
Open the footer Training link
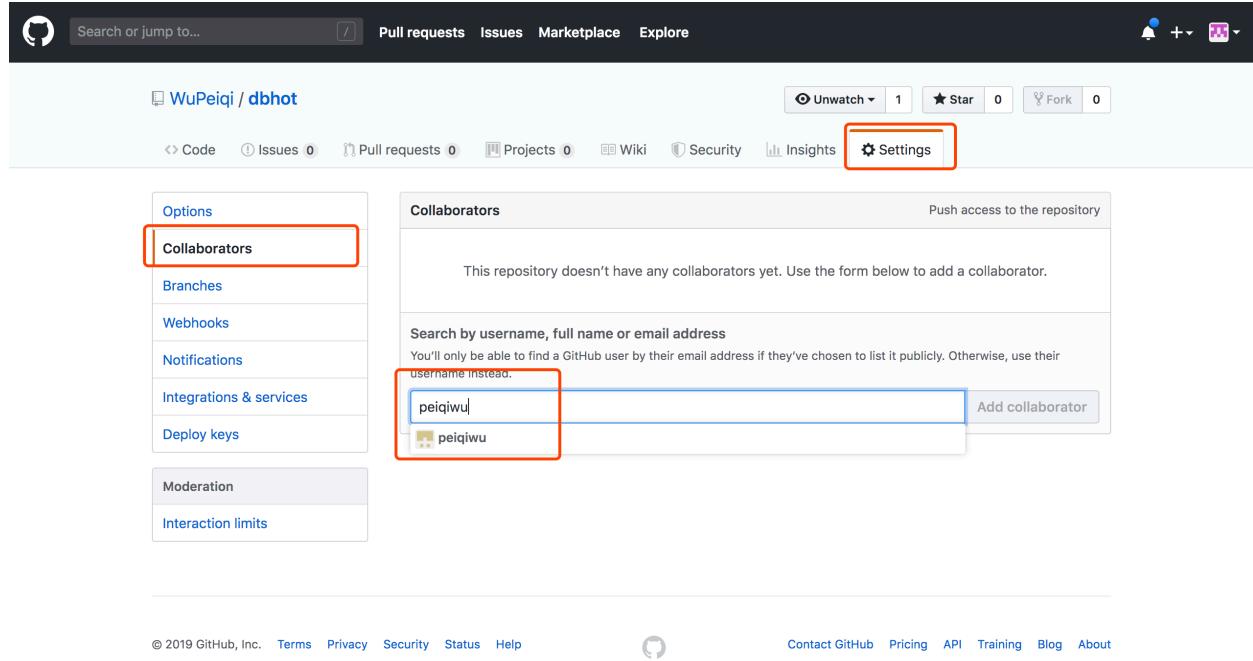click(x=1000, y=643)
